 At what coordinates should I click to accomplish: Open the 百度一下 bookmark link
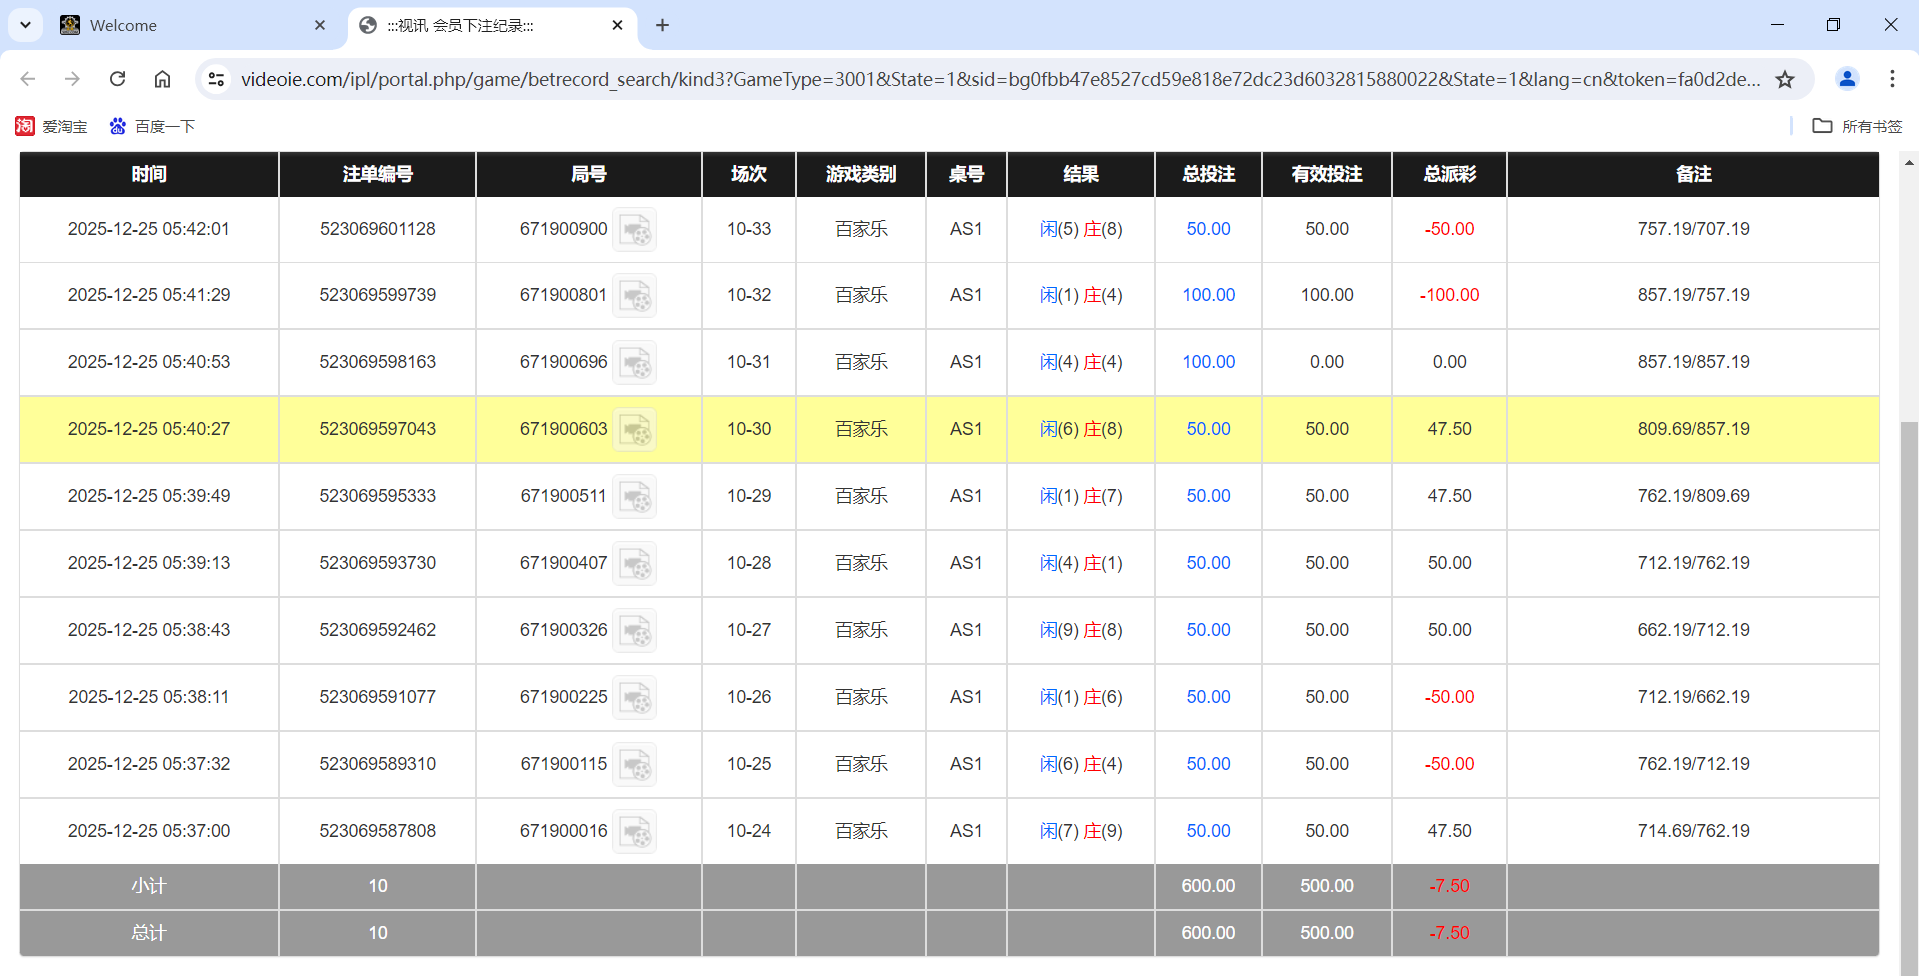click(x=152, y=126)
